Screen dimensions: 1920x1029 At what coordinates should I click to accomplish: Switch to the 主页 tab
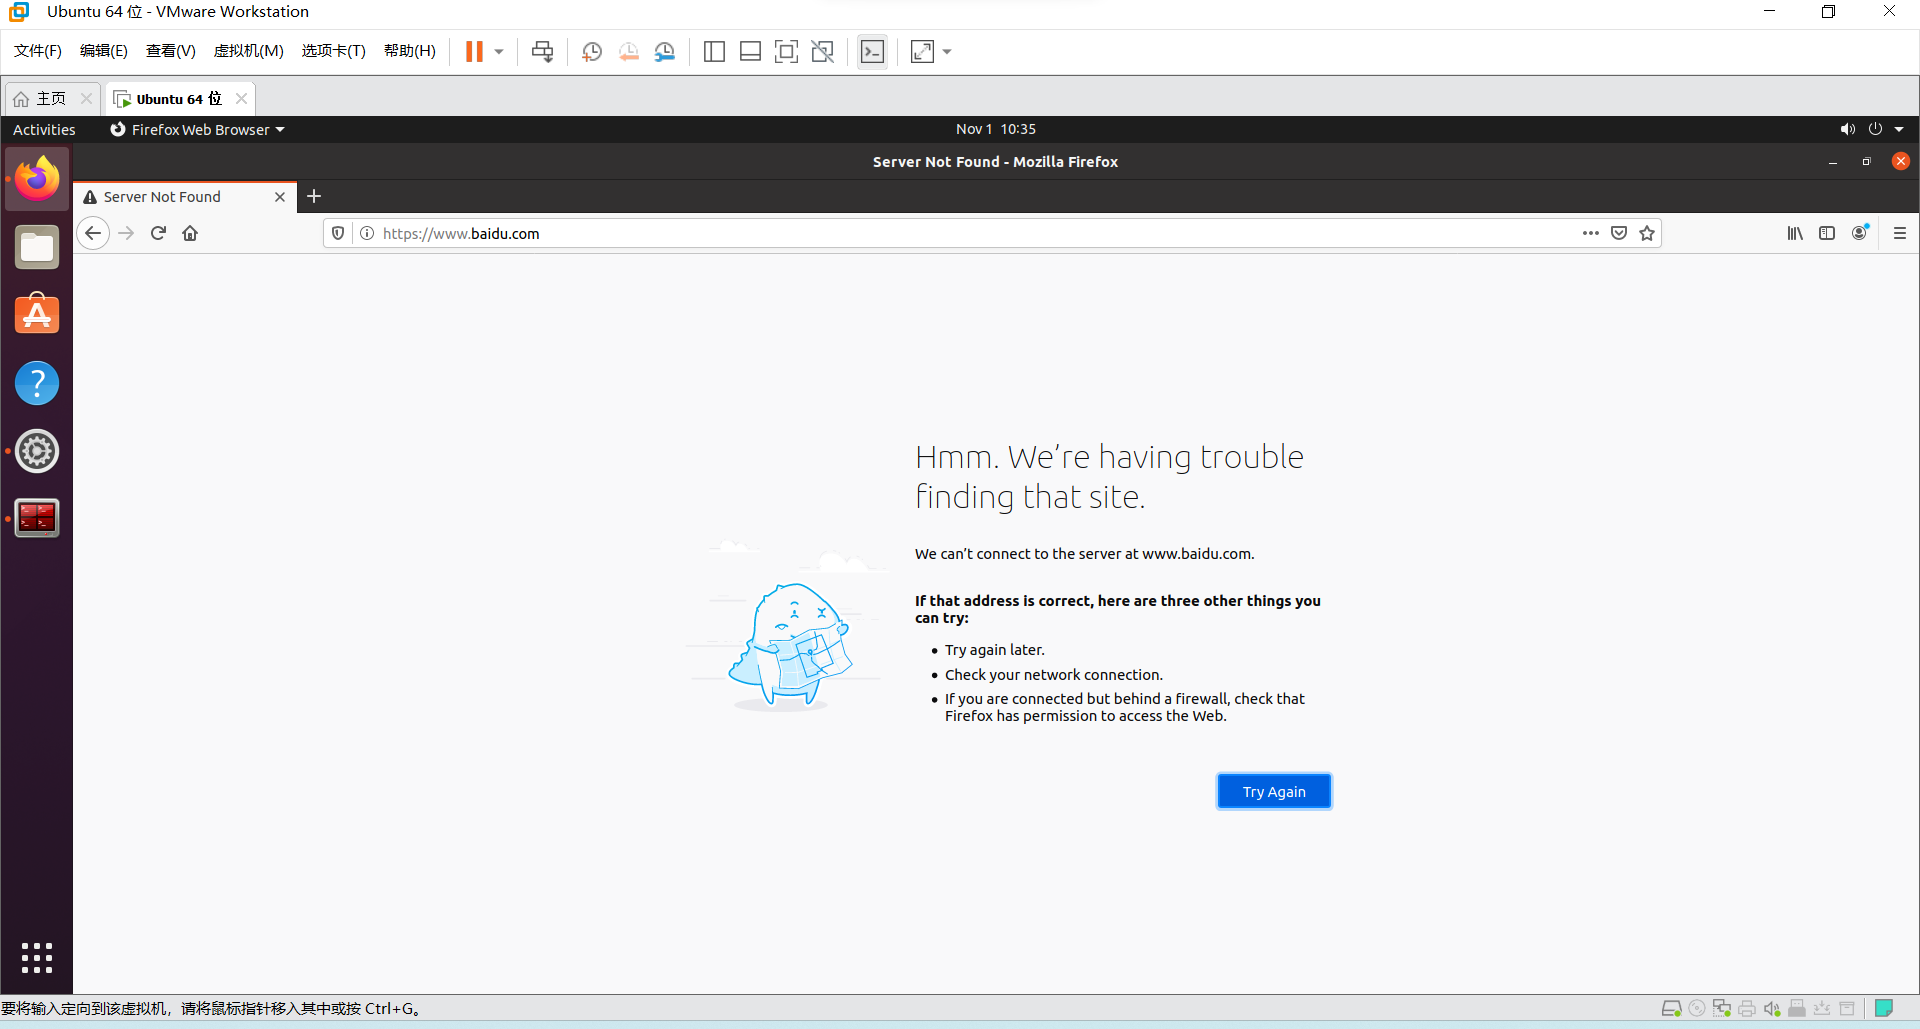[x=52, y=98]
